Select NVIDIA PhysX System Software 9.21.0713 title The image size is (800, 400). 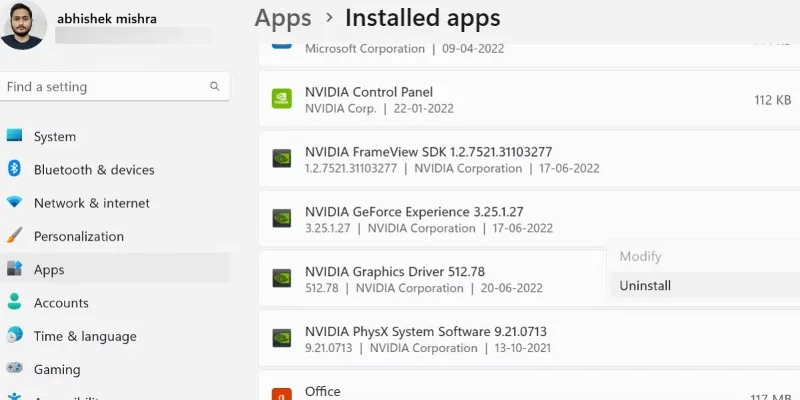426,332
